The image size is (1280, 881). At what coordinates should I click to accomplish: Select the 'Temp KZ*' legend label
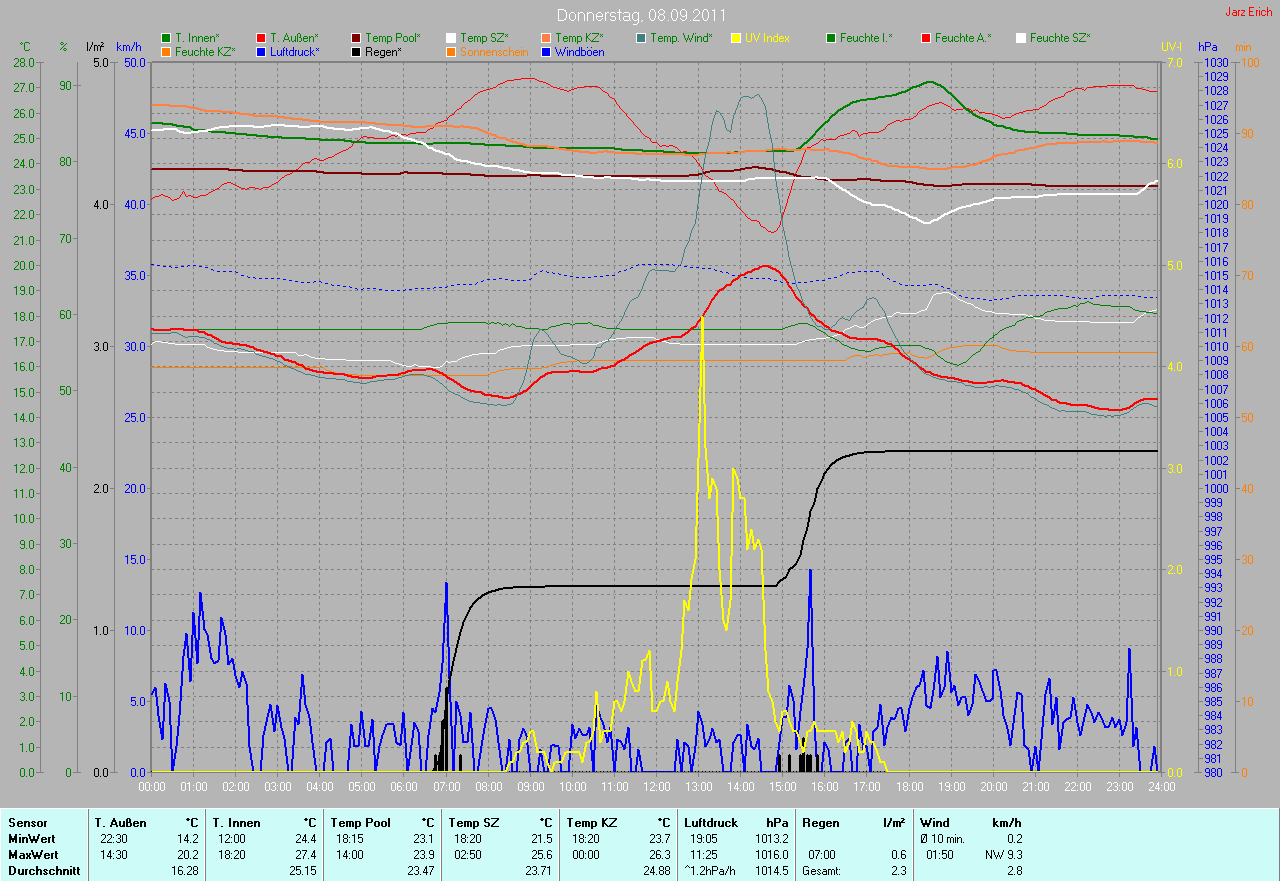(x=579, y=38)
